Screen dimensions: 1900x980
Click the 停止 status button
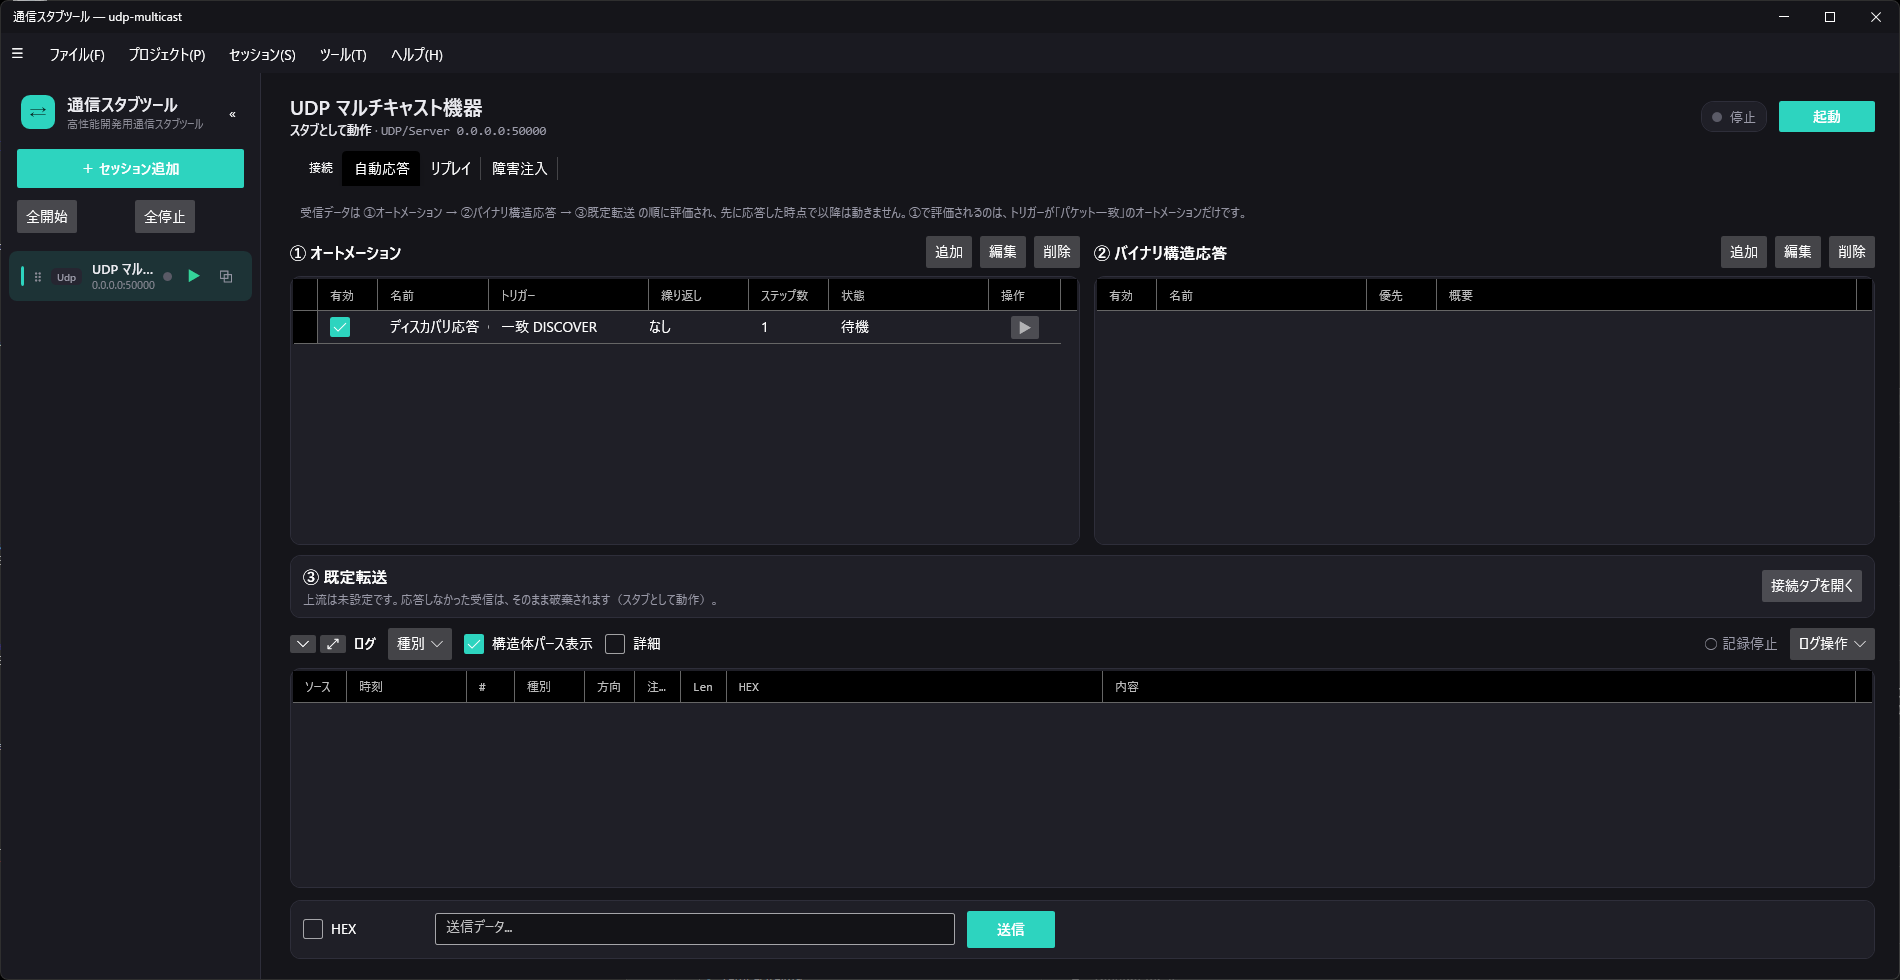[x=1734, y=117]
